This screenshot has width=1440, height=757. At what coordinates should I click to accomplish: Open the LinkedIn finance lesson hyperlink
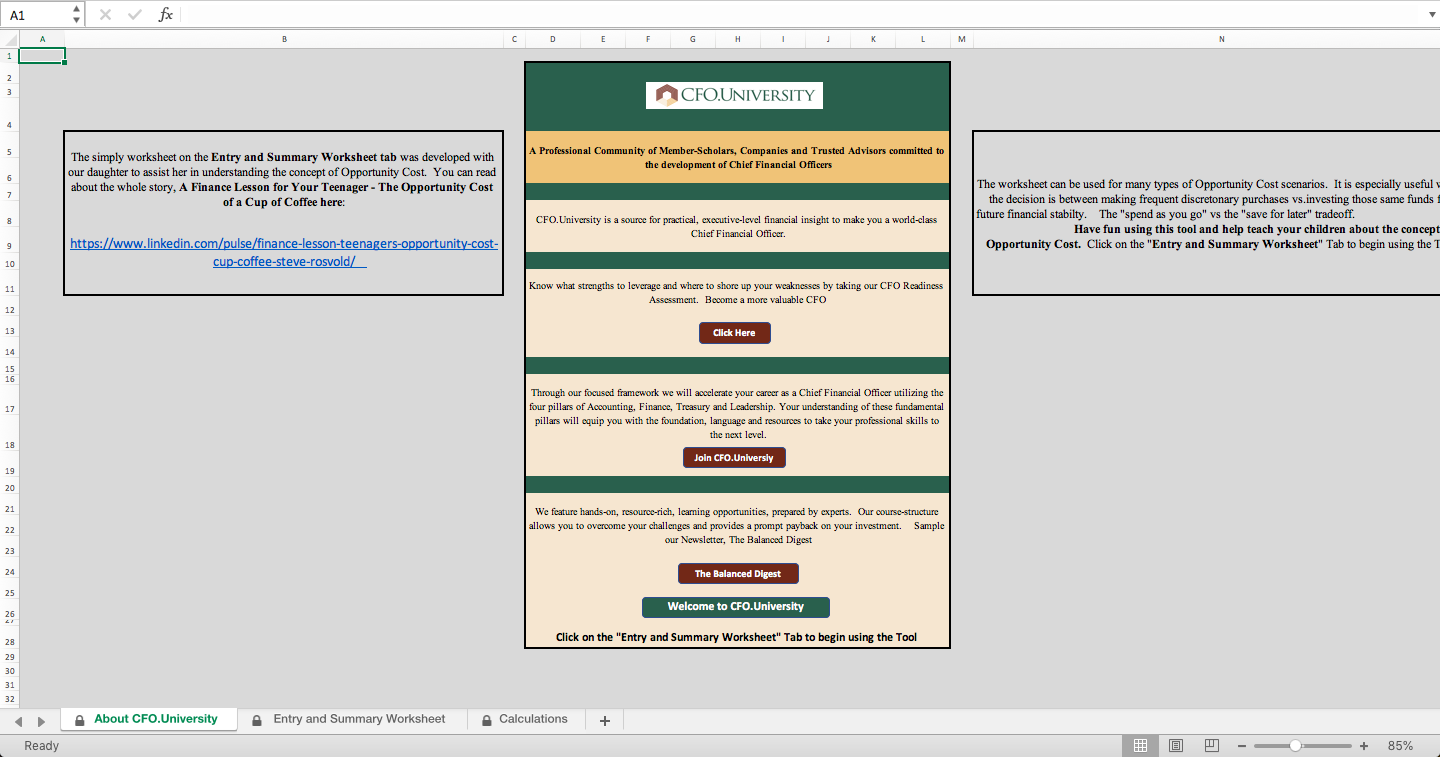(x=284, y=252)
